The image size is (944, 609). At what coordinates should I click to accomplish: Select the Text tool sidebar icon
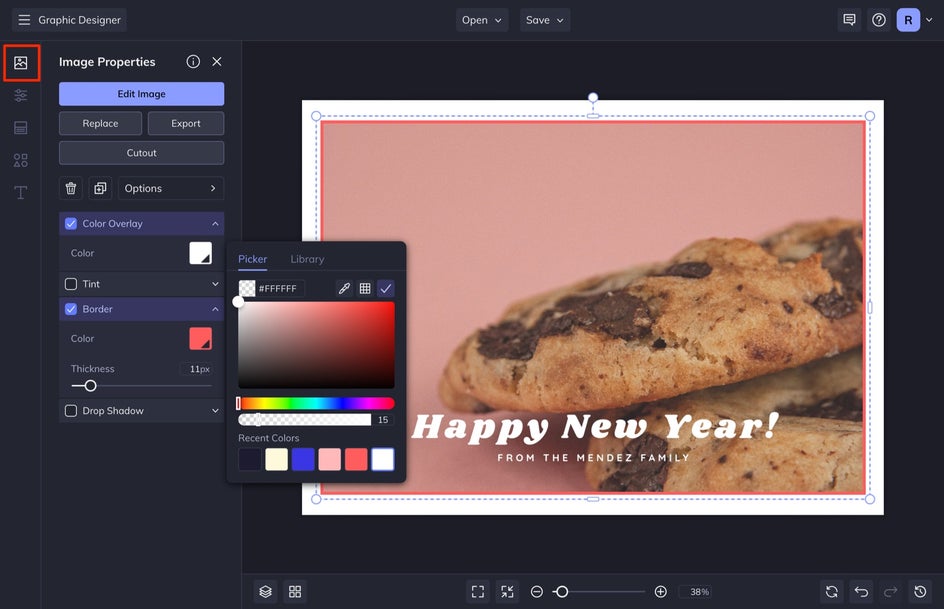(21, 193)
